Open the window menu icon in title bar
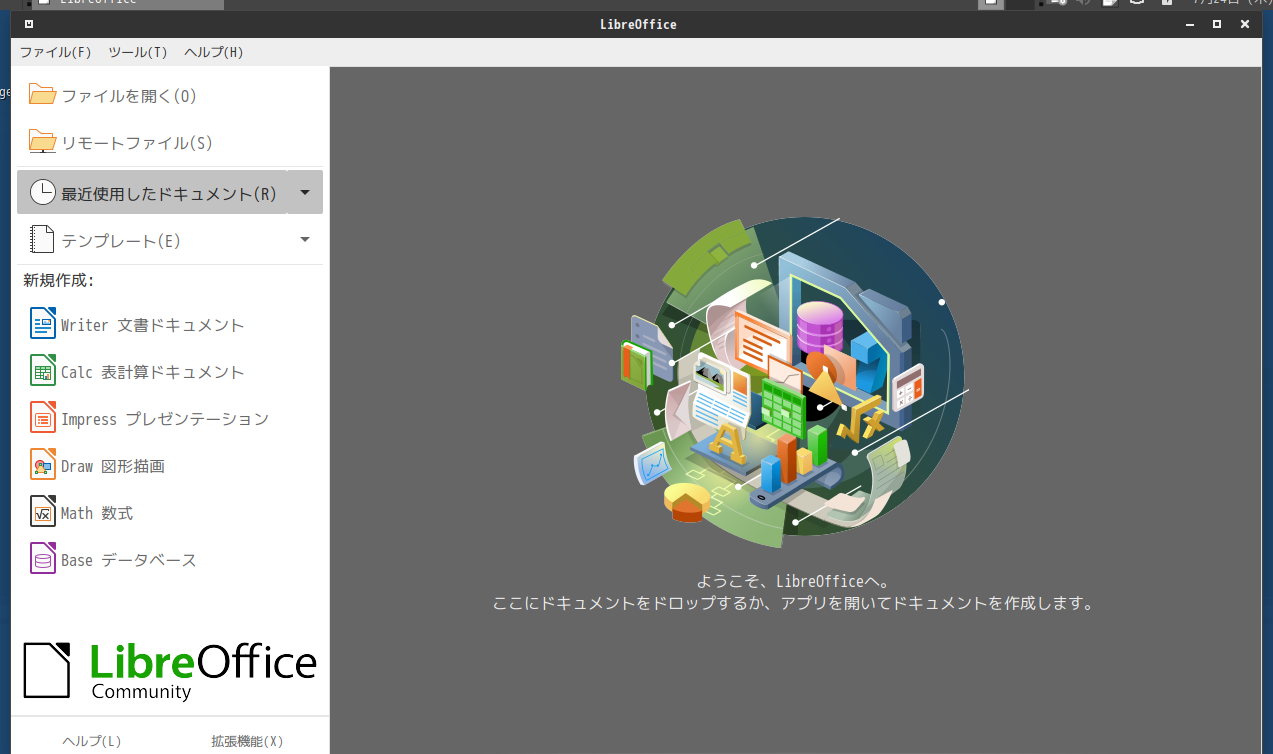Viewport: 1273px width, 754px height. coord(29,24)
